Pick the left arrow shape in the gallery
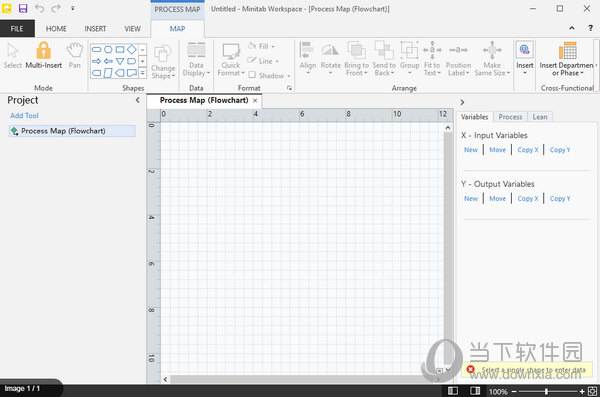 pyautogui.click(x=108, y=61)
